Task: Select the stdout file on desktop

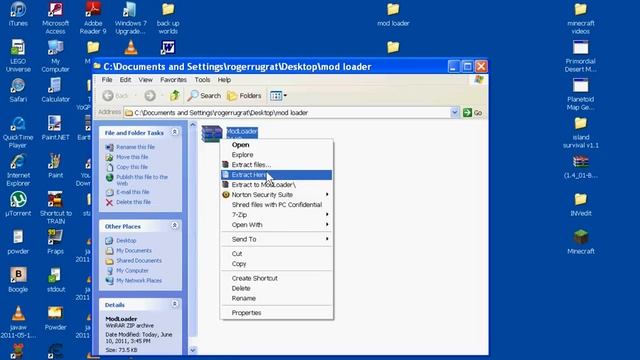Action: pos(56,280)
